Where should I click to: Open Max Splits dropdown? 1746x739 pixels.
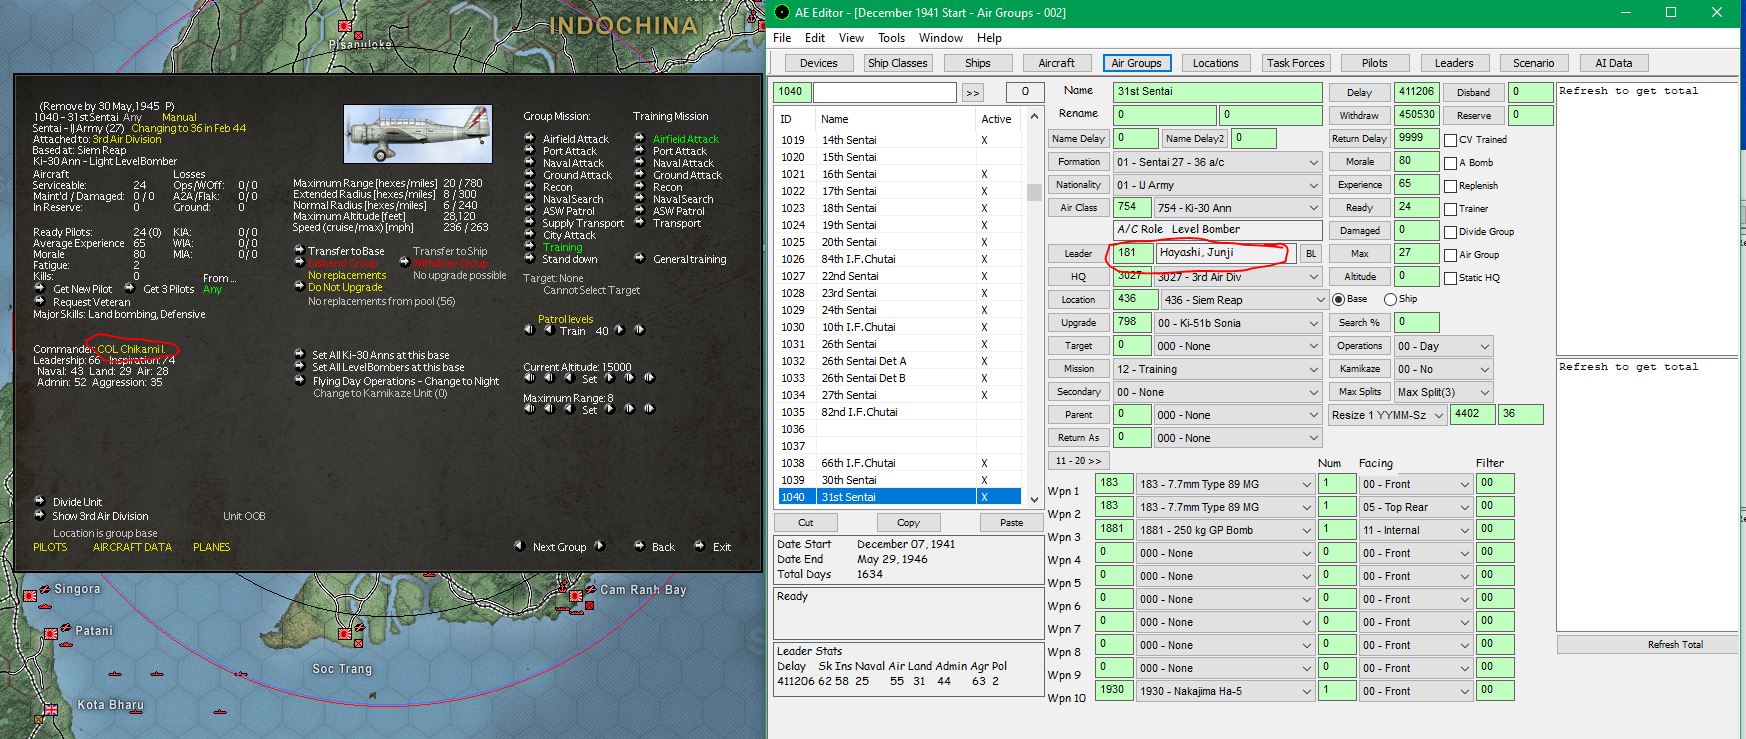pyautogui.click(x=1443, y=392)
